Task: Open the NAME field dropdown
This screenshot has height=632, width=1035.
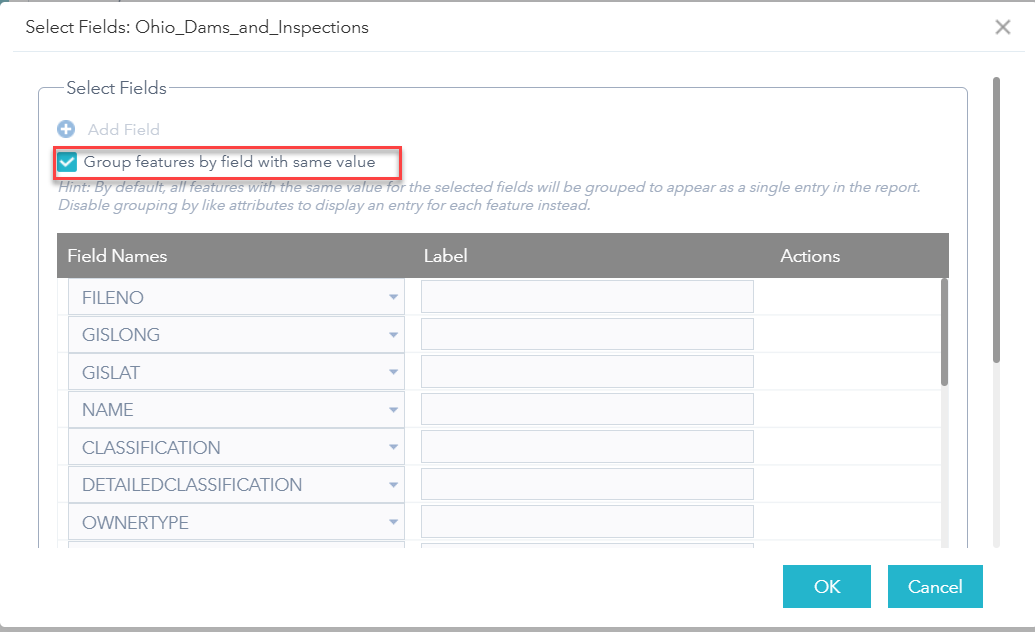Action: [x=393, y=408]
